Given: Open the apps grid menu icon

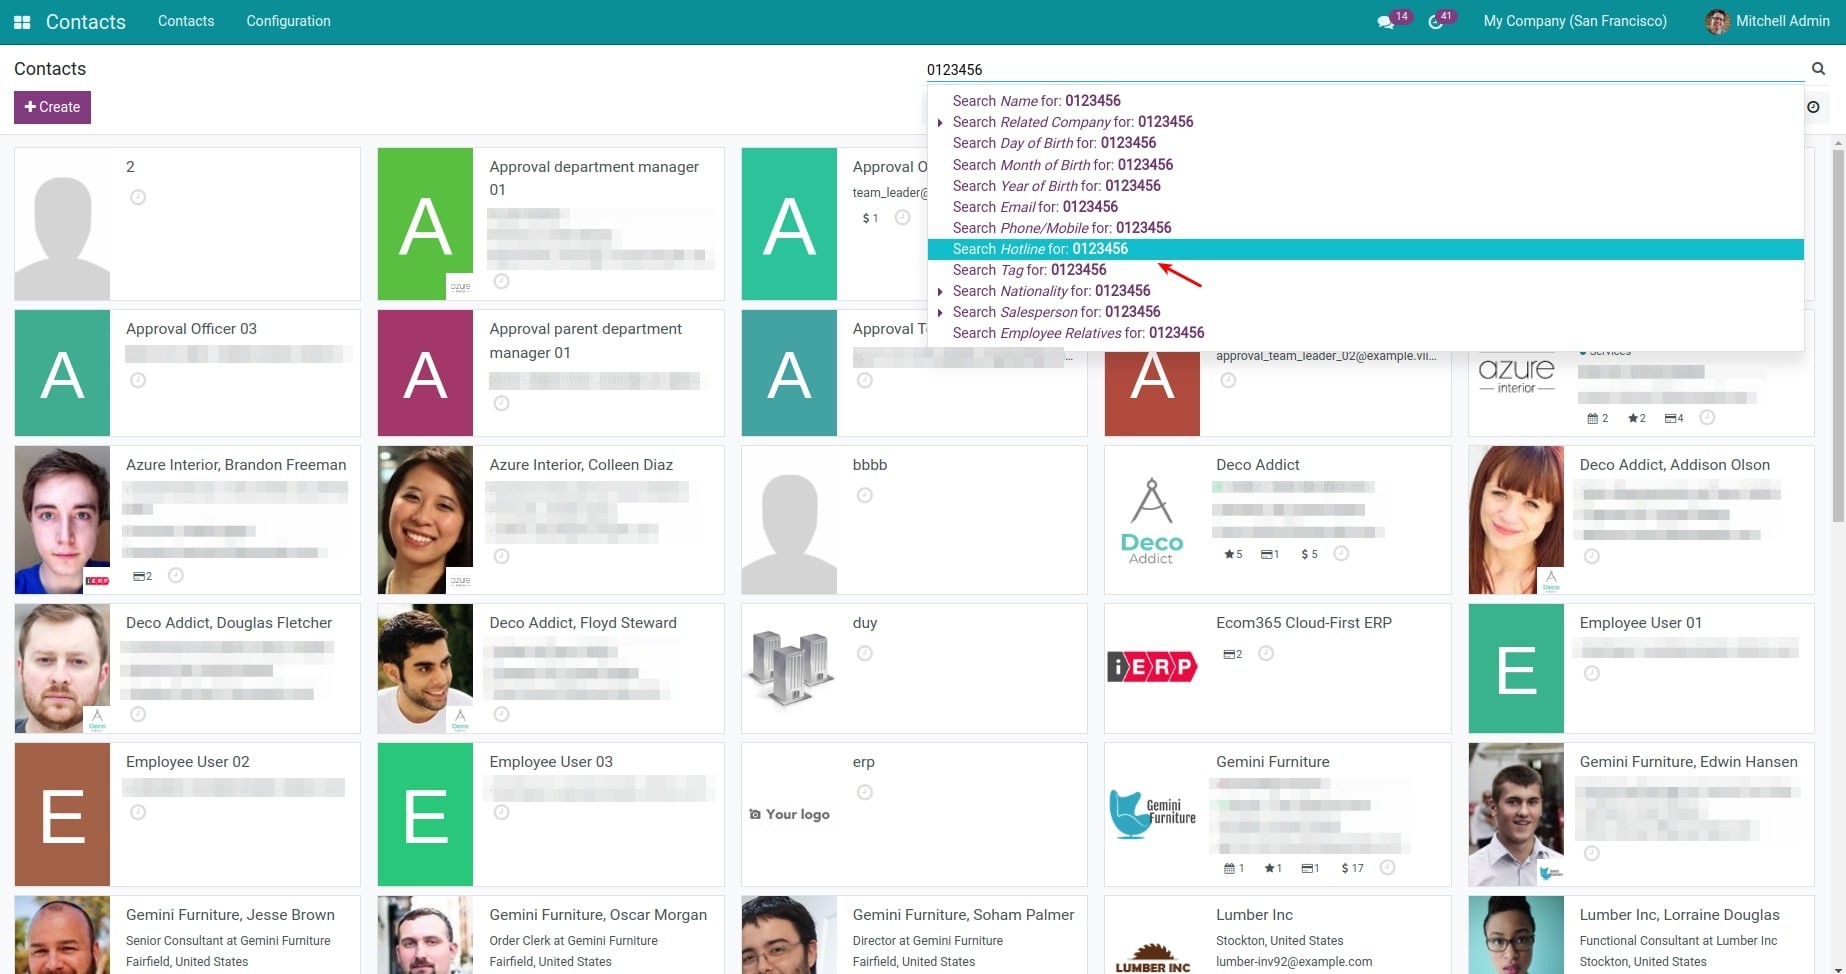Looking at the screenshot, I should point(22,22).
